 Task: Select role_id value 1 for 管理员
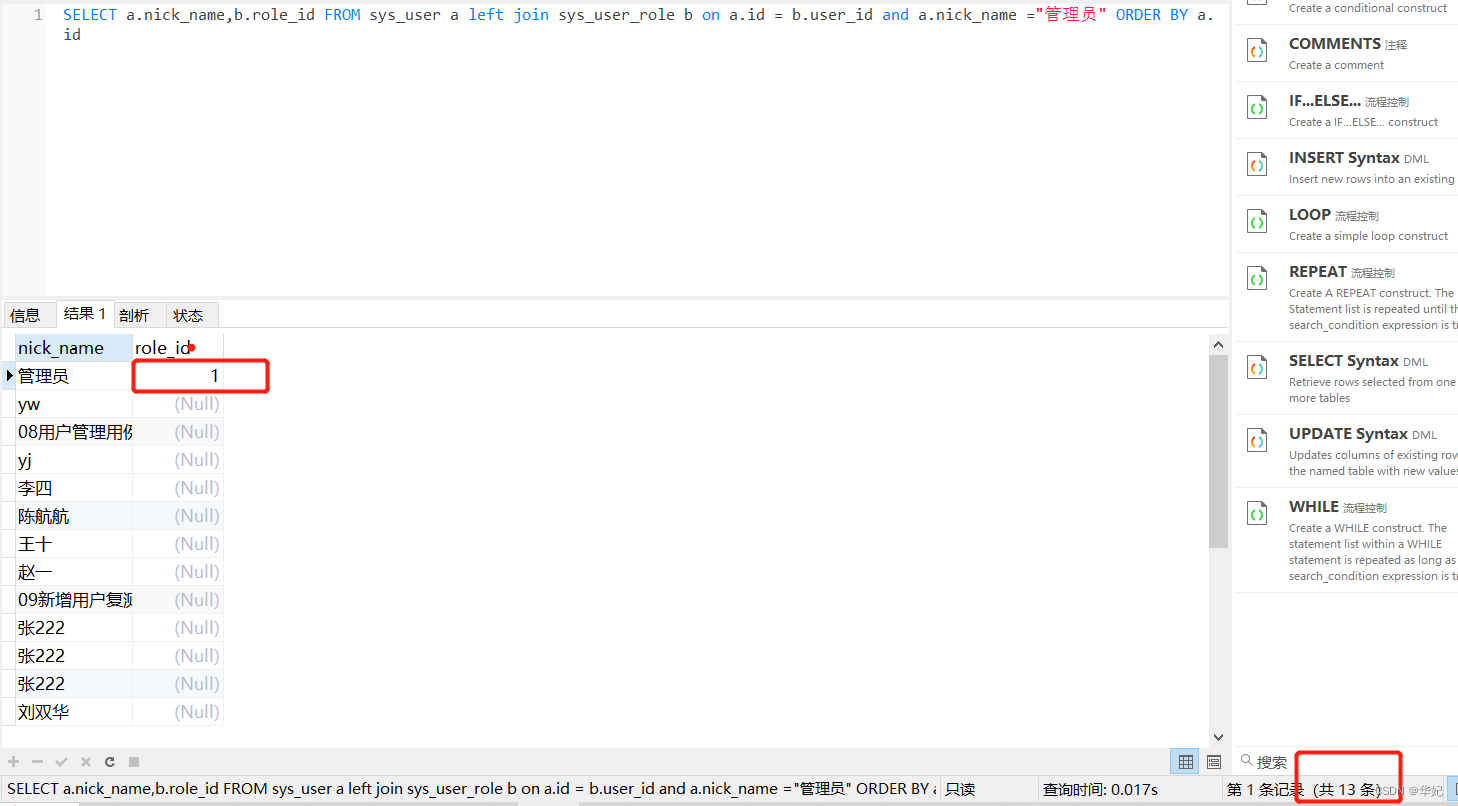[x=178, y=376]
